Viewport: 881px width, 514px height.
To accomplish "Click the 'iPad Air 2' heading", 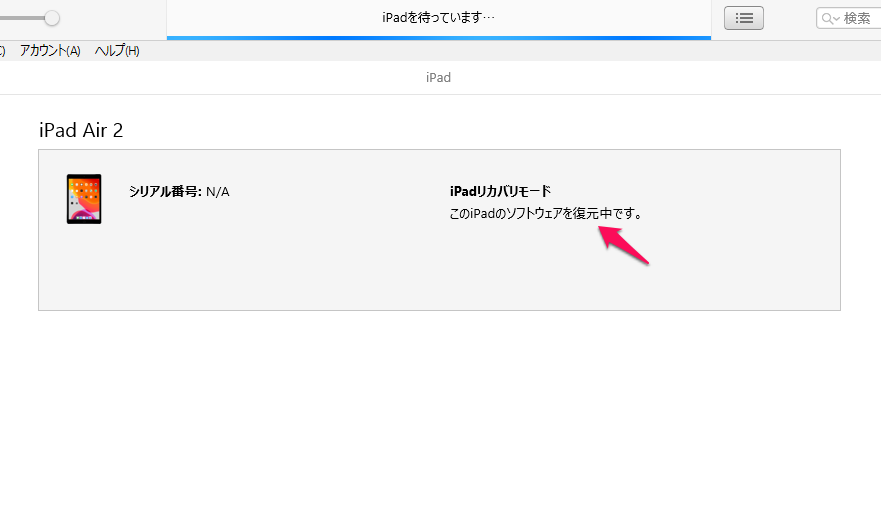I will 81,130.
